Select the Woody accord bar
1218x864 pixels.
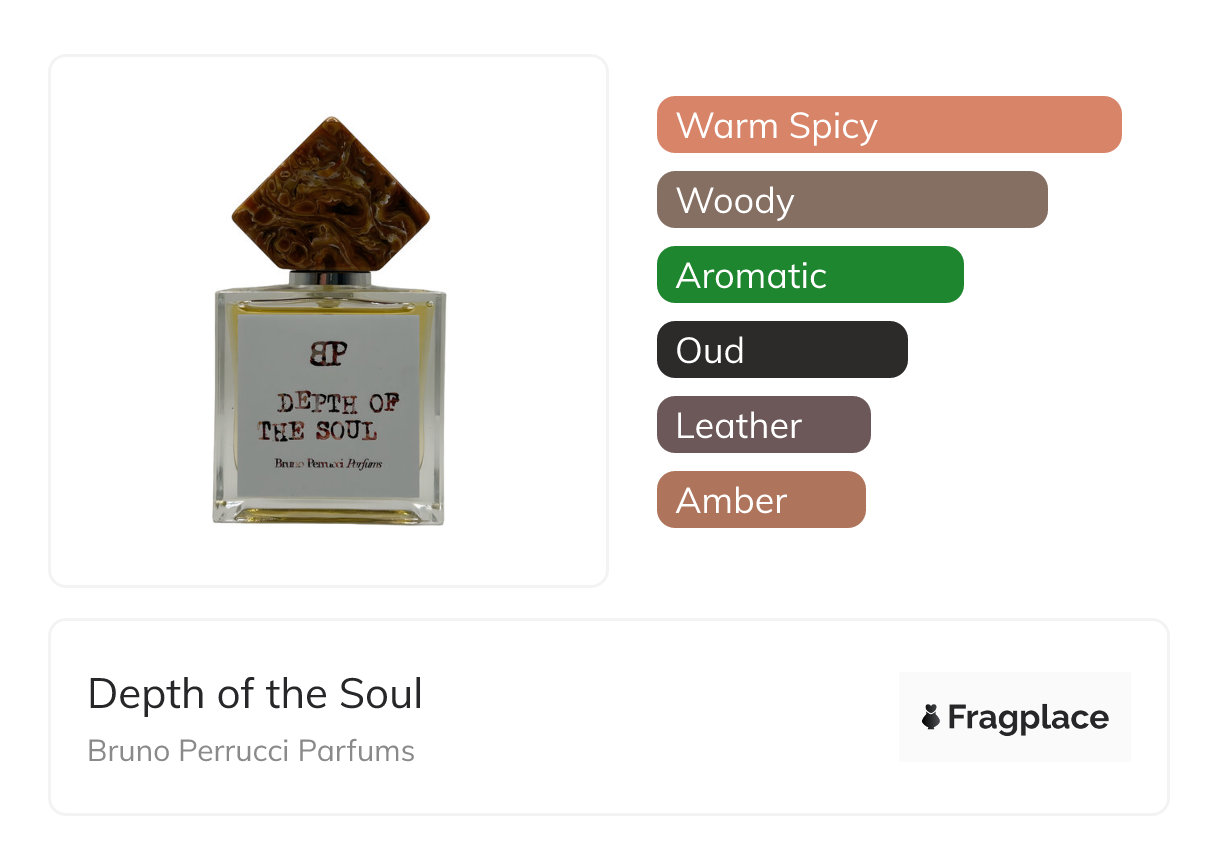pos(851,200)
